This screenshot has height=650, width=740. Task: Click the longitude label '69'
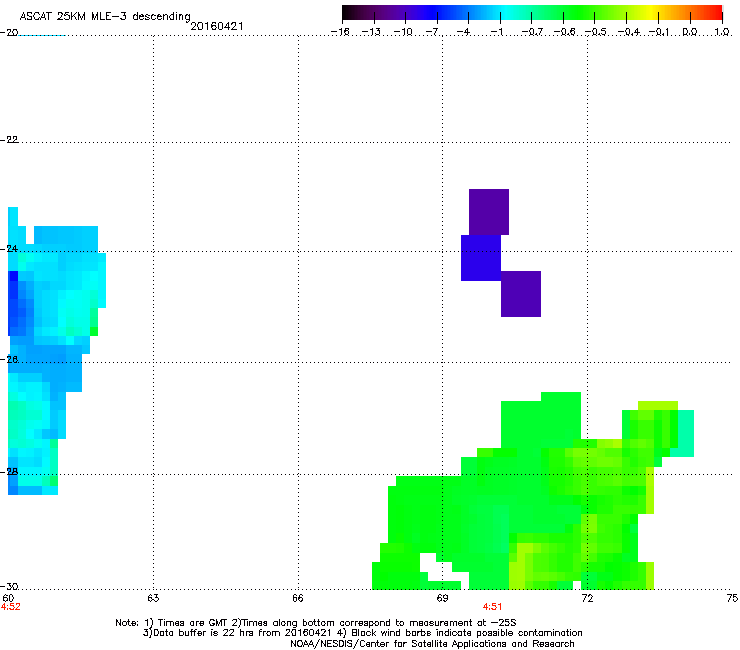coord(442,598)
